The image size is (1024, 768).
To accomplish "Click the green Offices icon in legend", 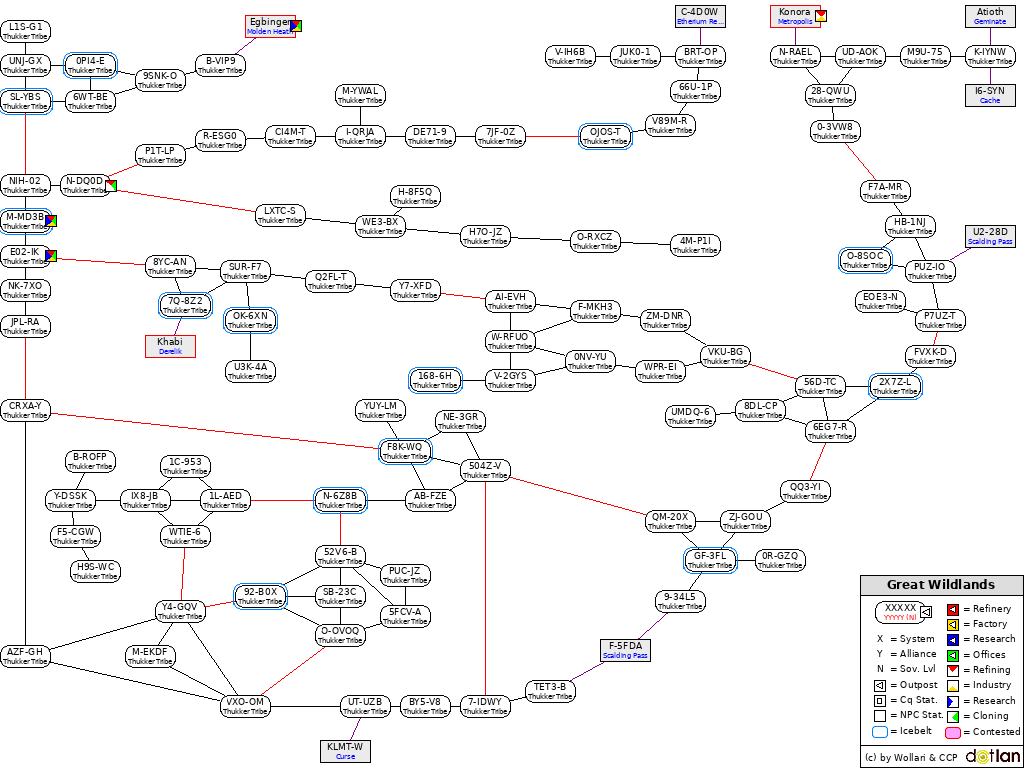I will pyautogui.click(x=953, y=655).
